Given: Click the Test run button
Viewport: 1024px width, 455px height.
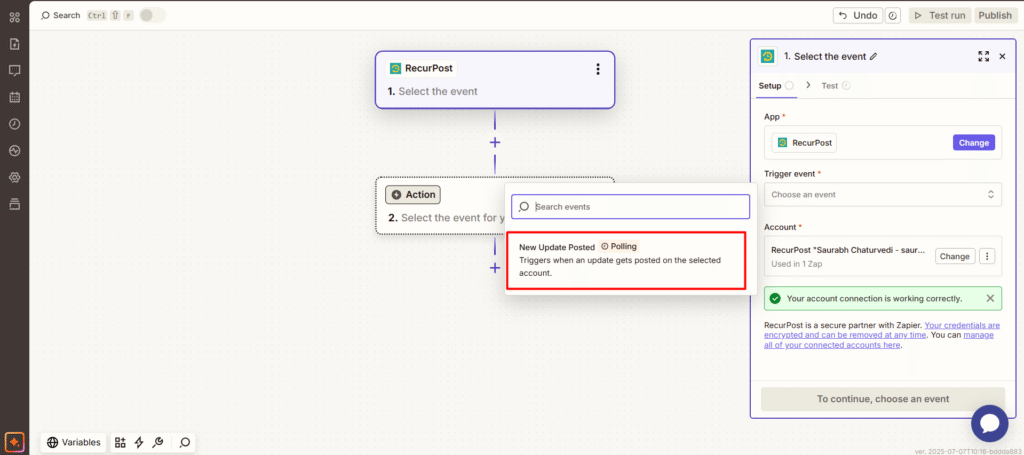Looking at the screenshot, I should [x=940, y=15].
